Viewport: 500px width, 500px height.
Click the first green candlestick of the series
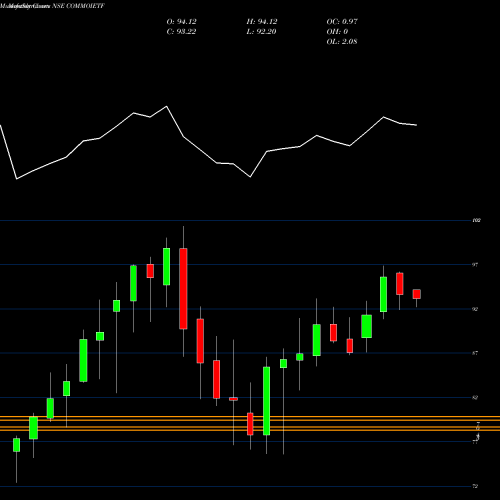[17, 445]
